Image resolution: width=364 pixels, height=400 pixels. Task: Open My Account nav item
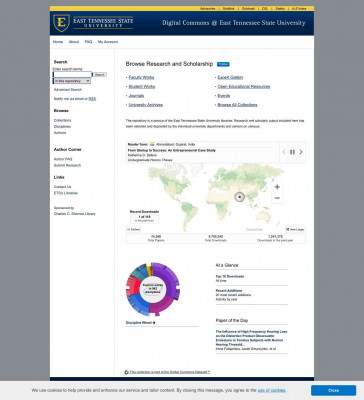pyautogui.click(x=108, y=42)
